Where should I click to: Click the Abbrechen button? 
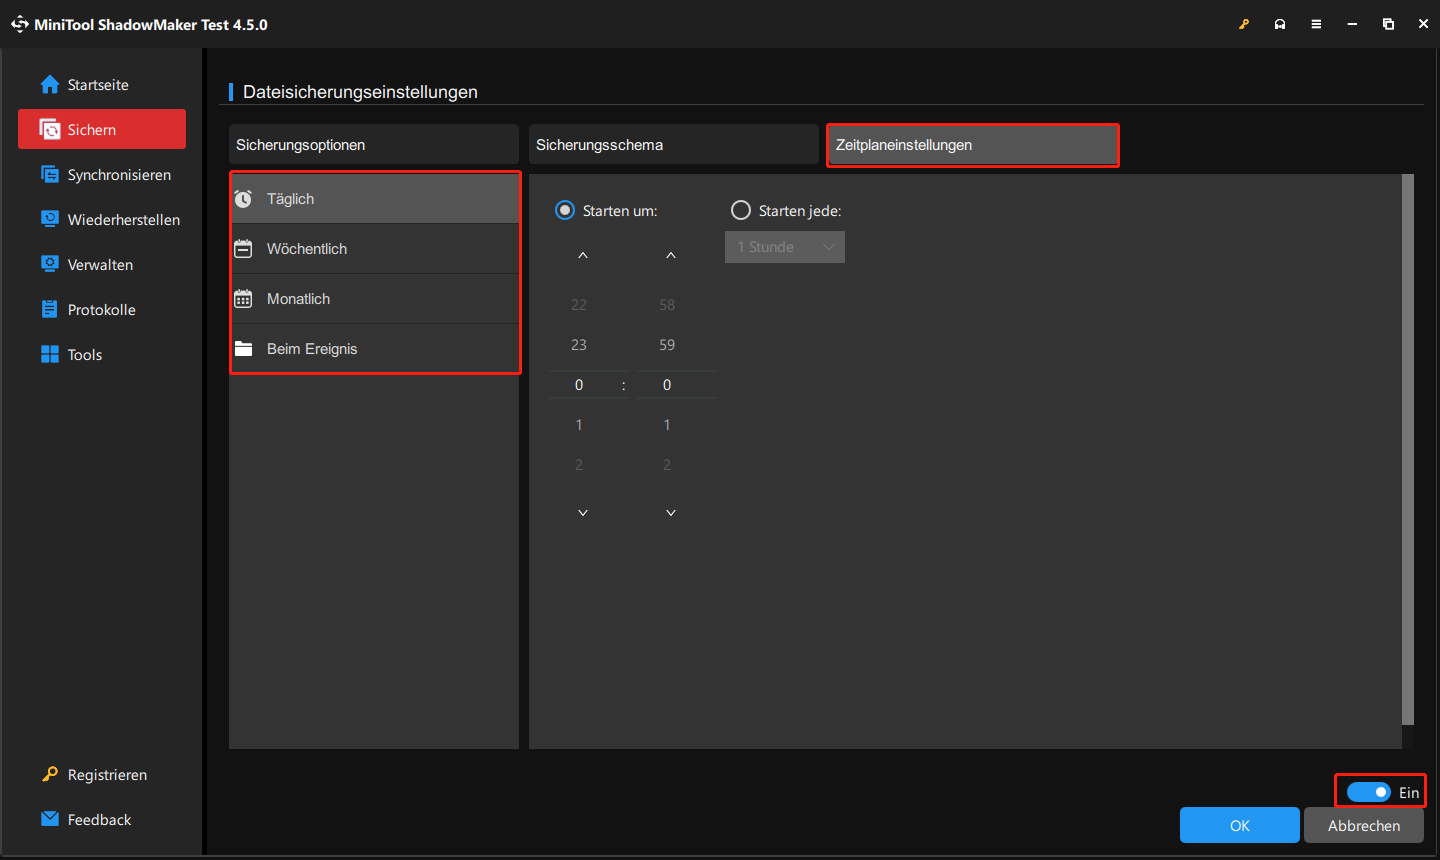(1364, 825)
